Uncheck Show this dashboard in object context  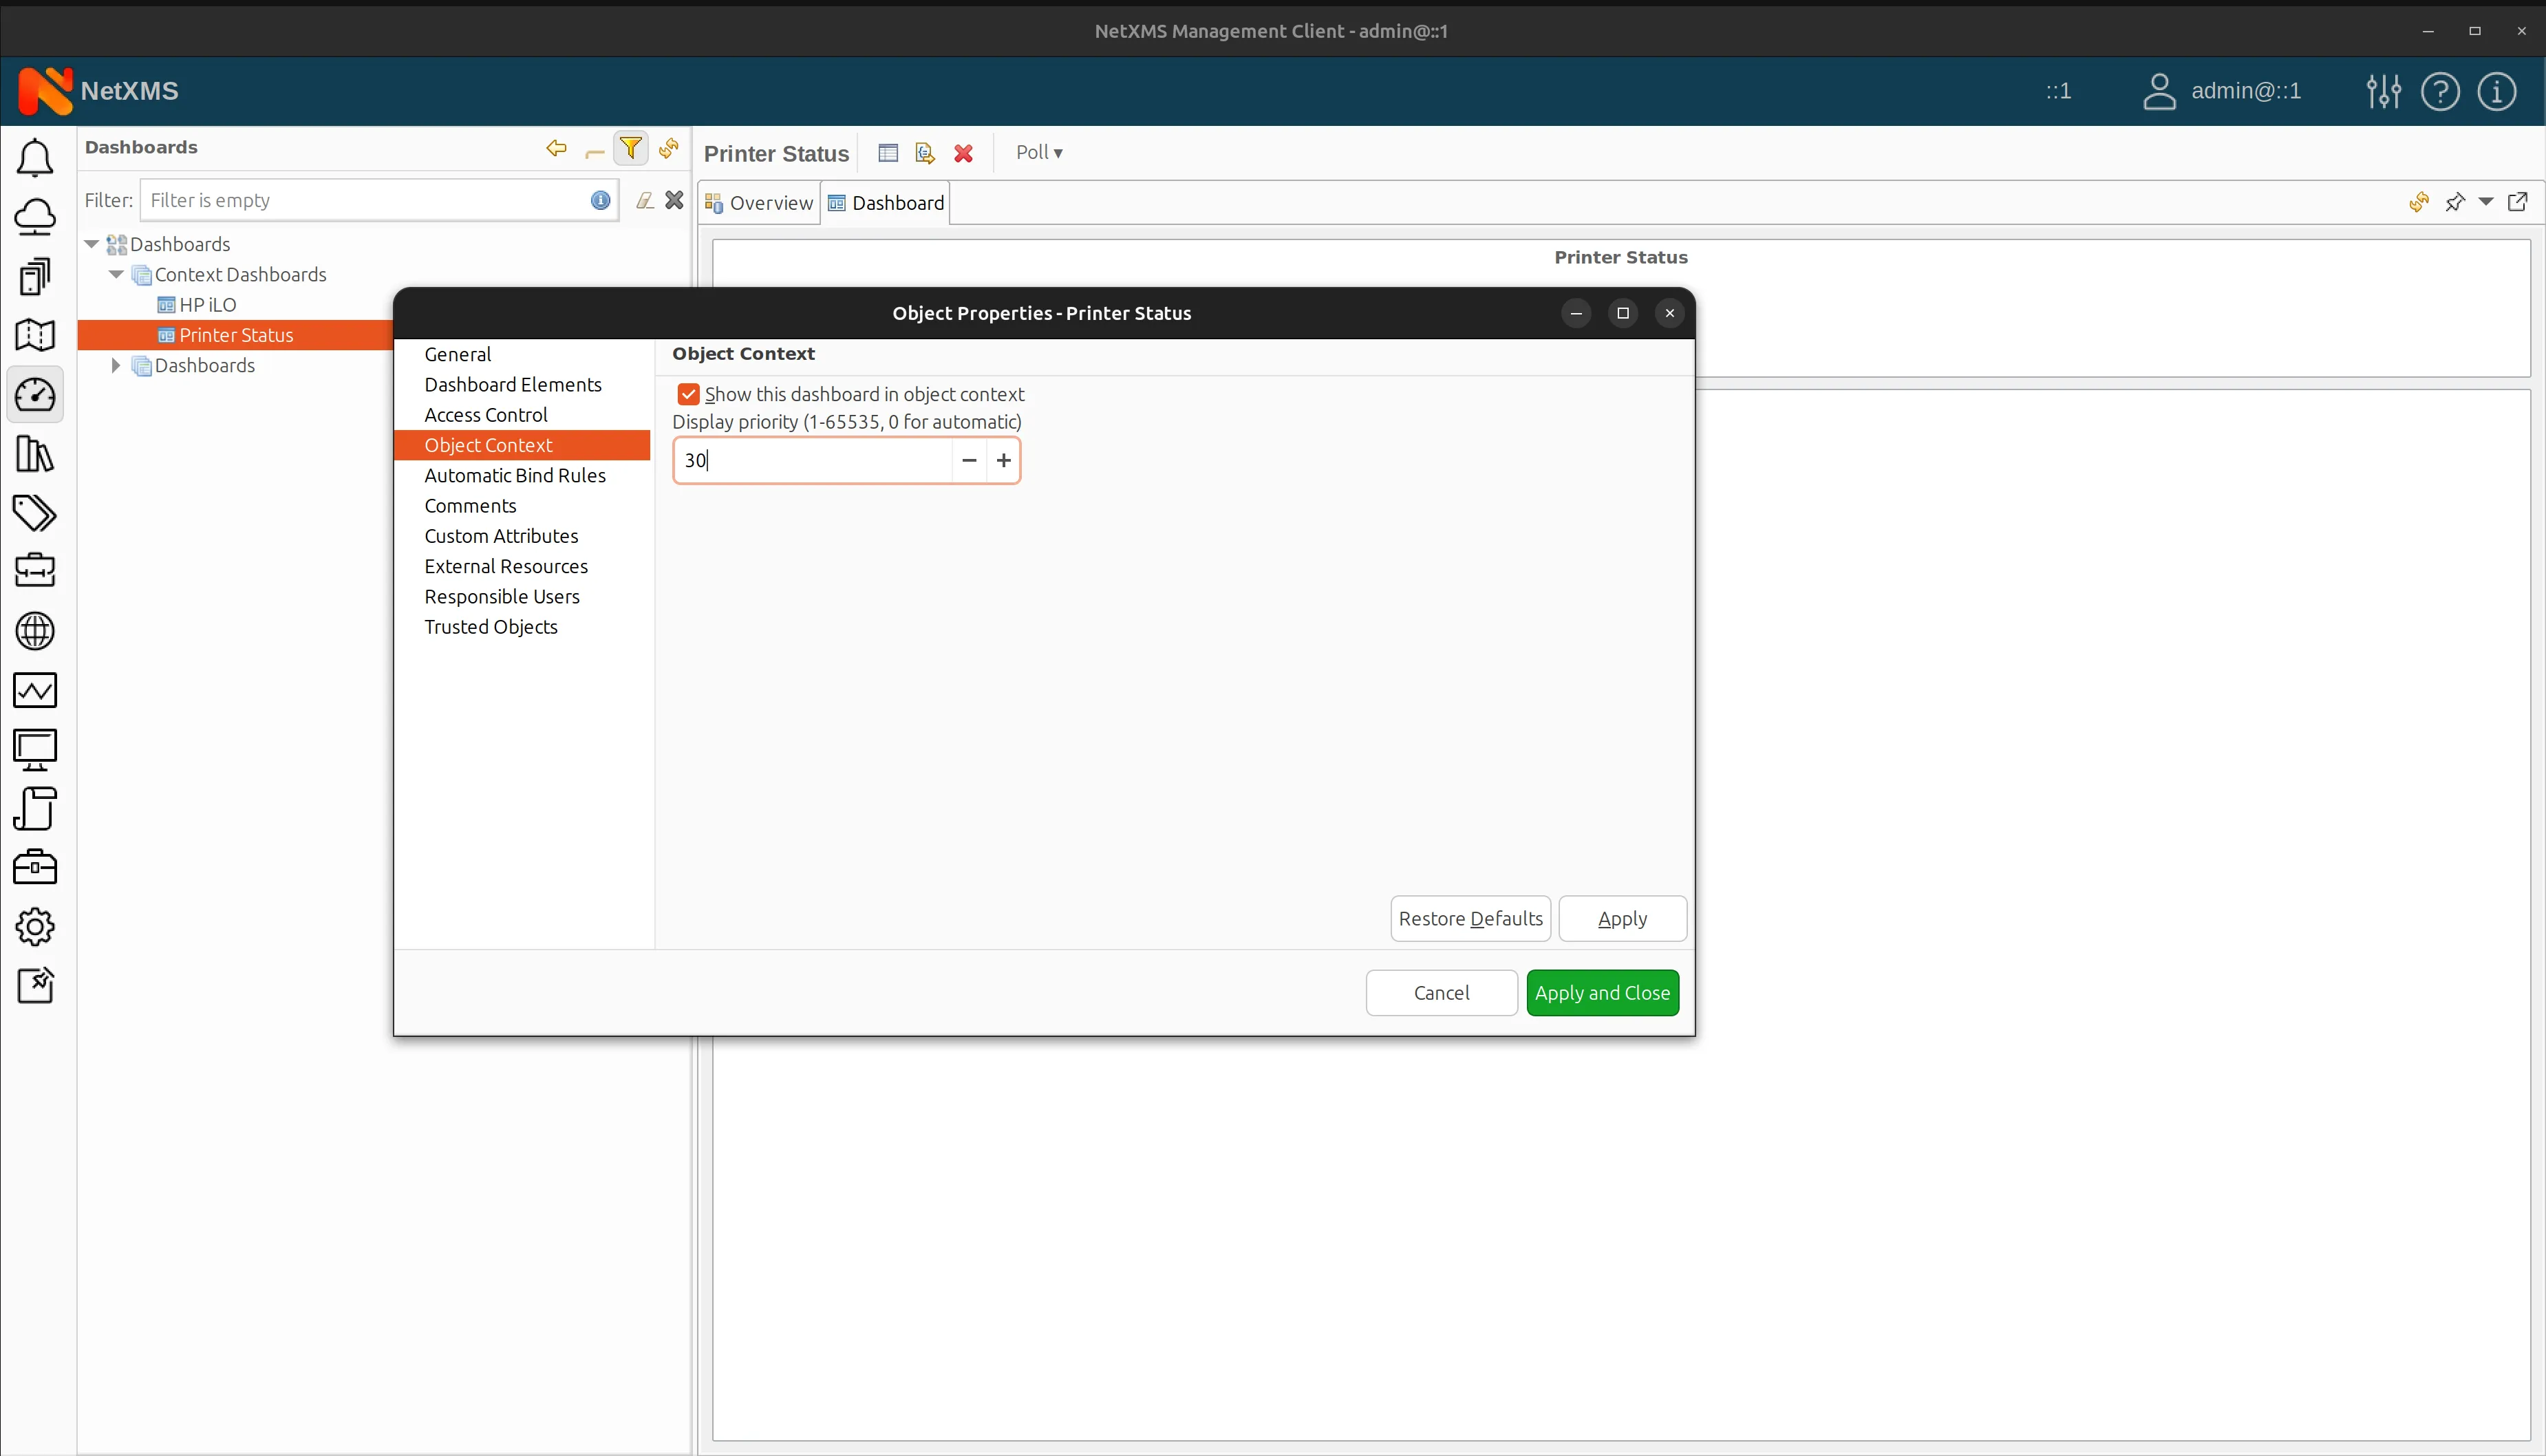[688, 393]
